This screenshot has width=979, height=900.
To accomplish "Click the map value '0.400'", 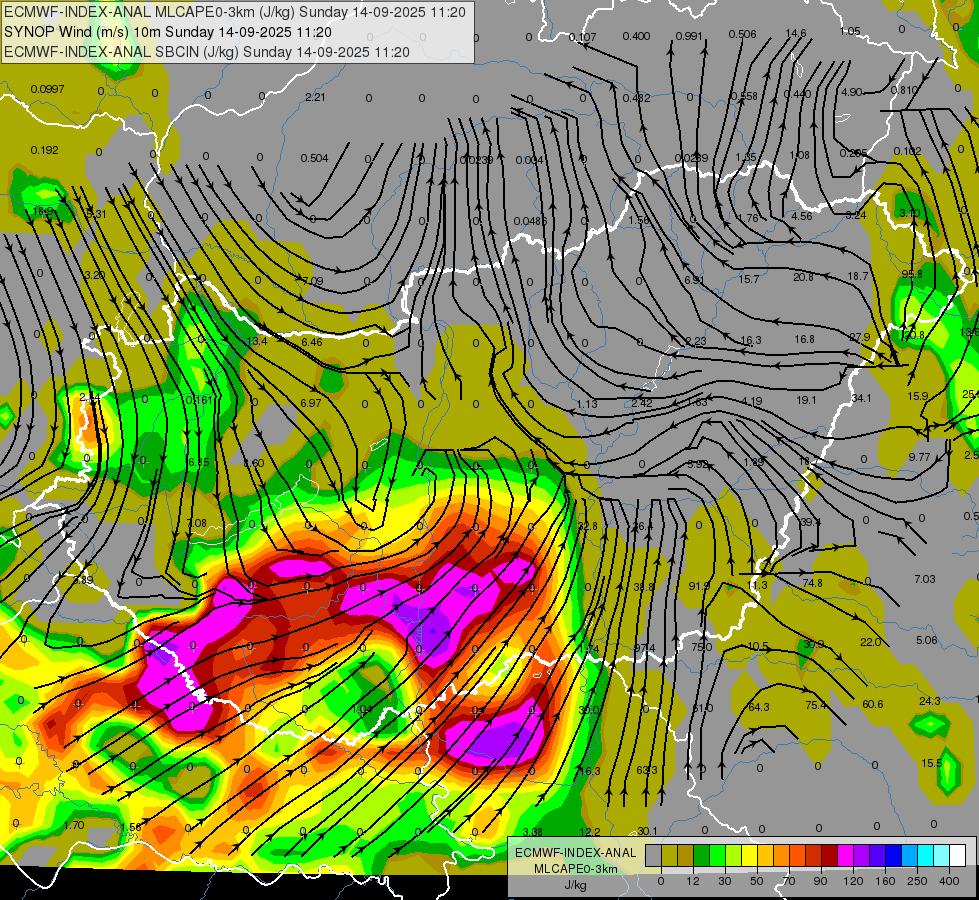I will [636, 36].
